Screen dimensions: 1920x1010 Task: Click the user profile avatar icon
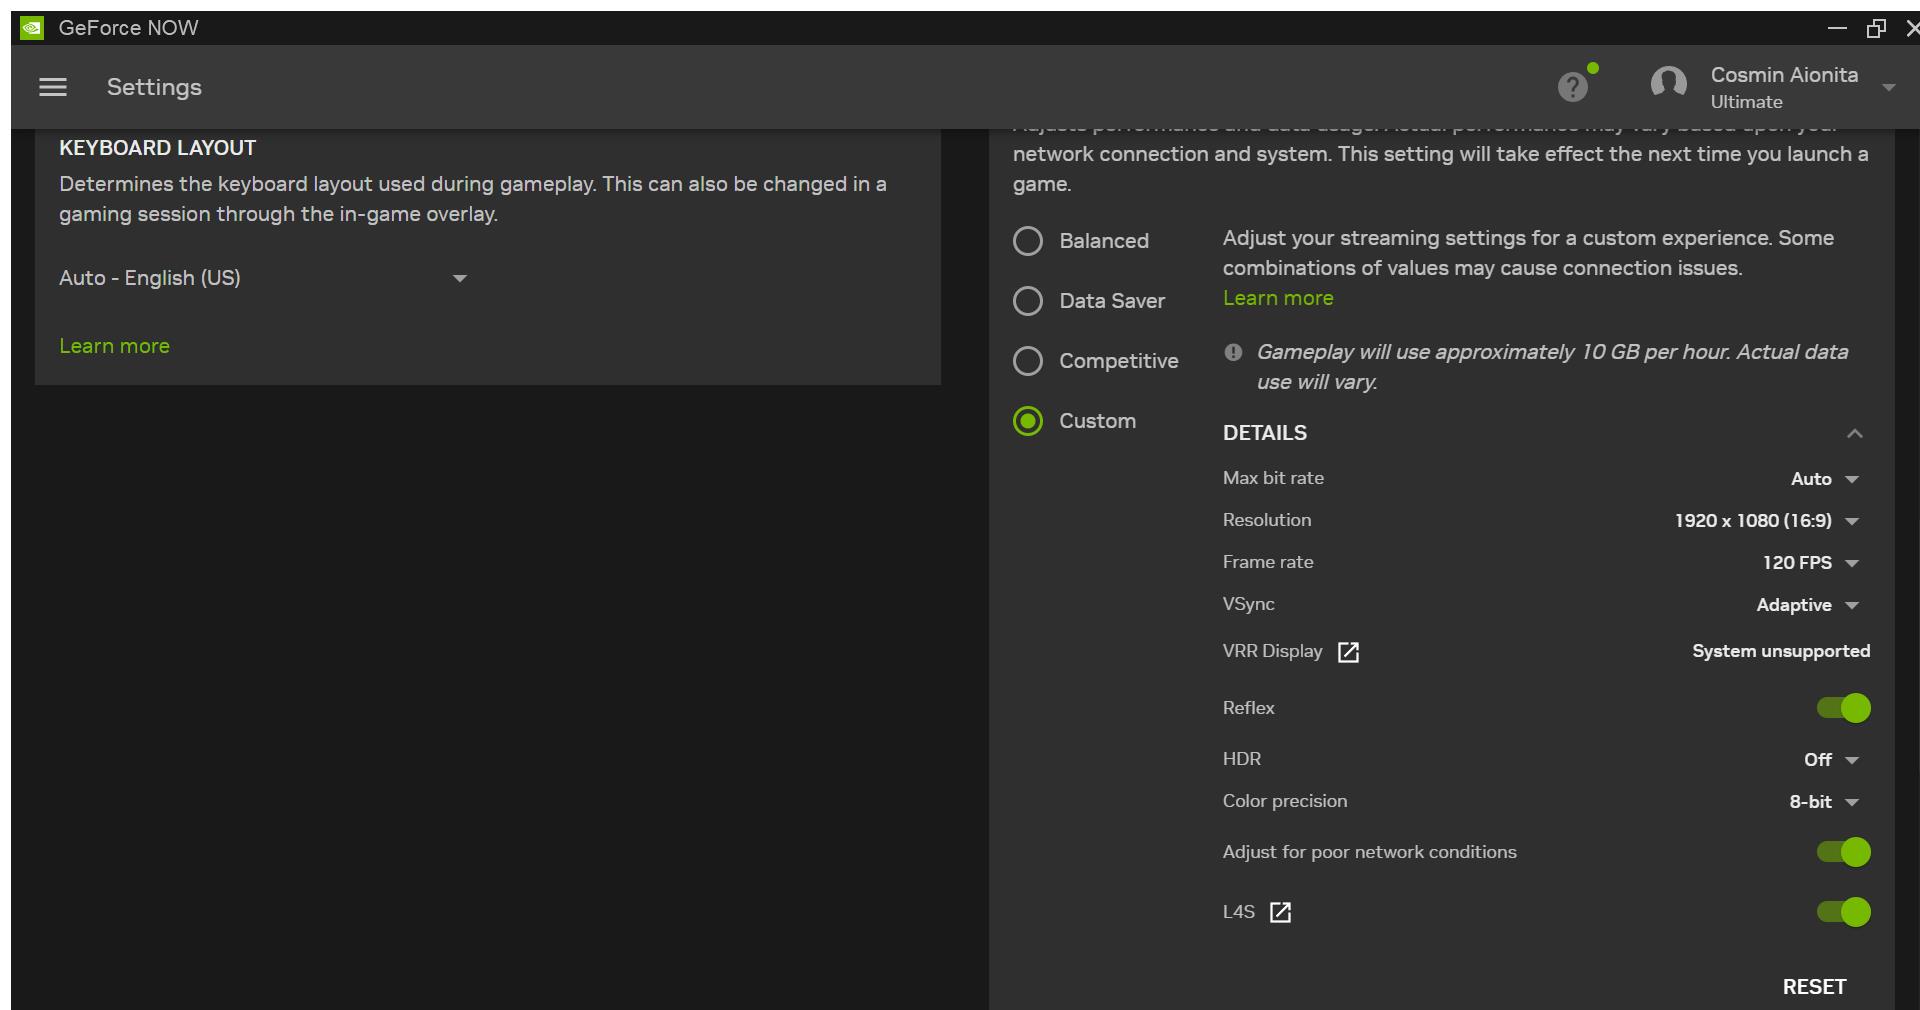click(x=1669, y=84)
